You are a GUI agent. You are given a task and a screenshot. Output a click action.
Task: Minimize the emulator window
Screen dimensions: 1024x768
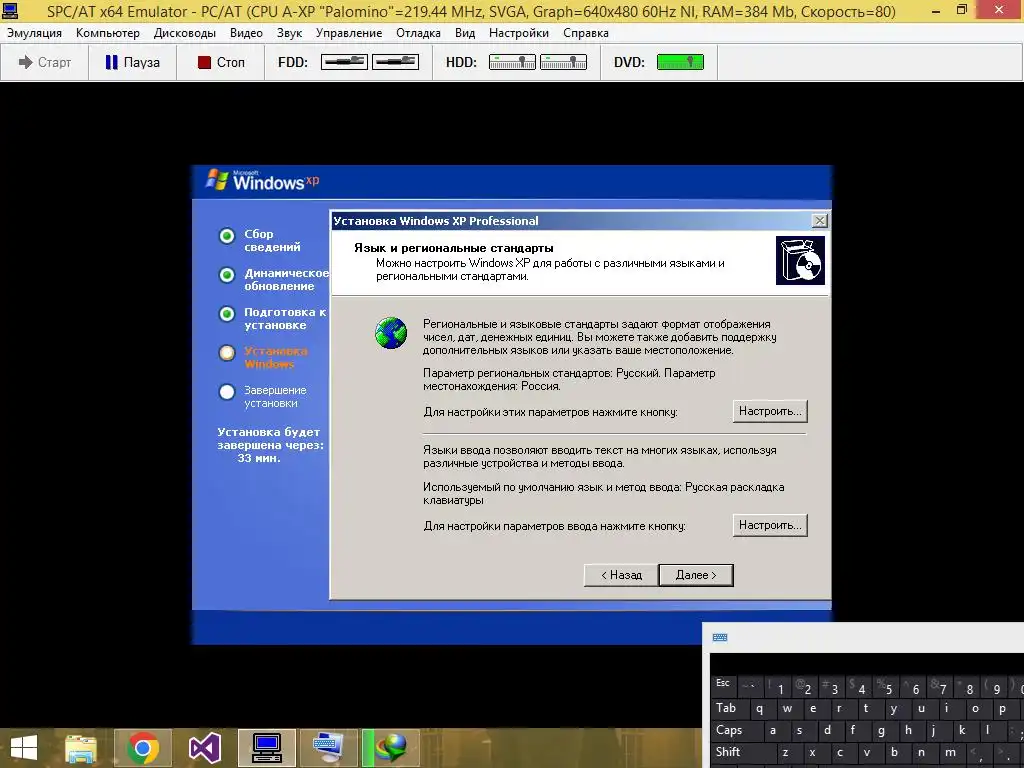tap(936, 10)
